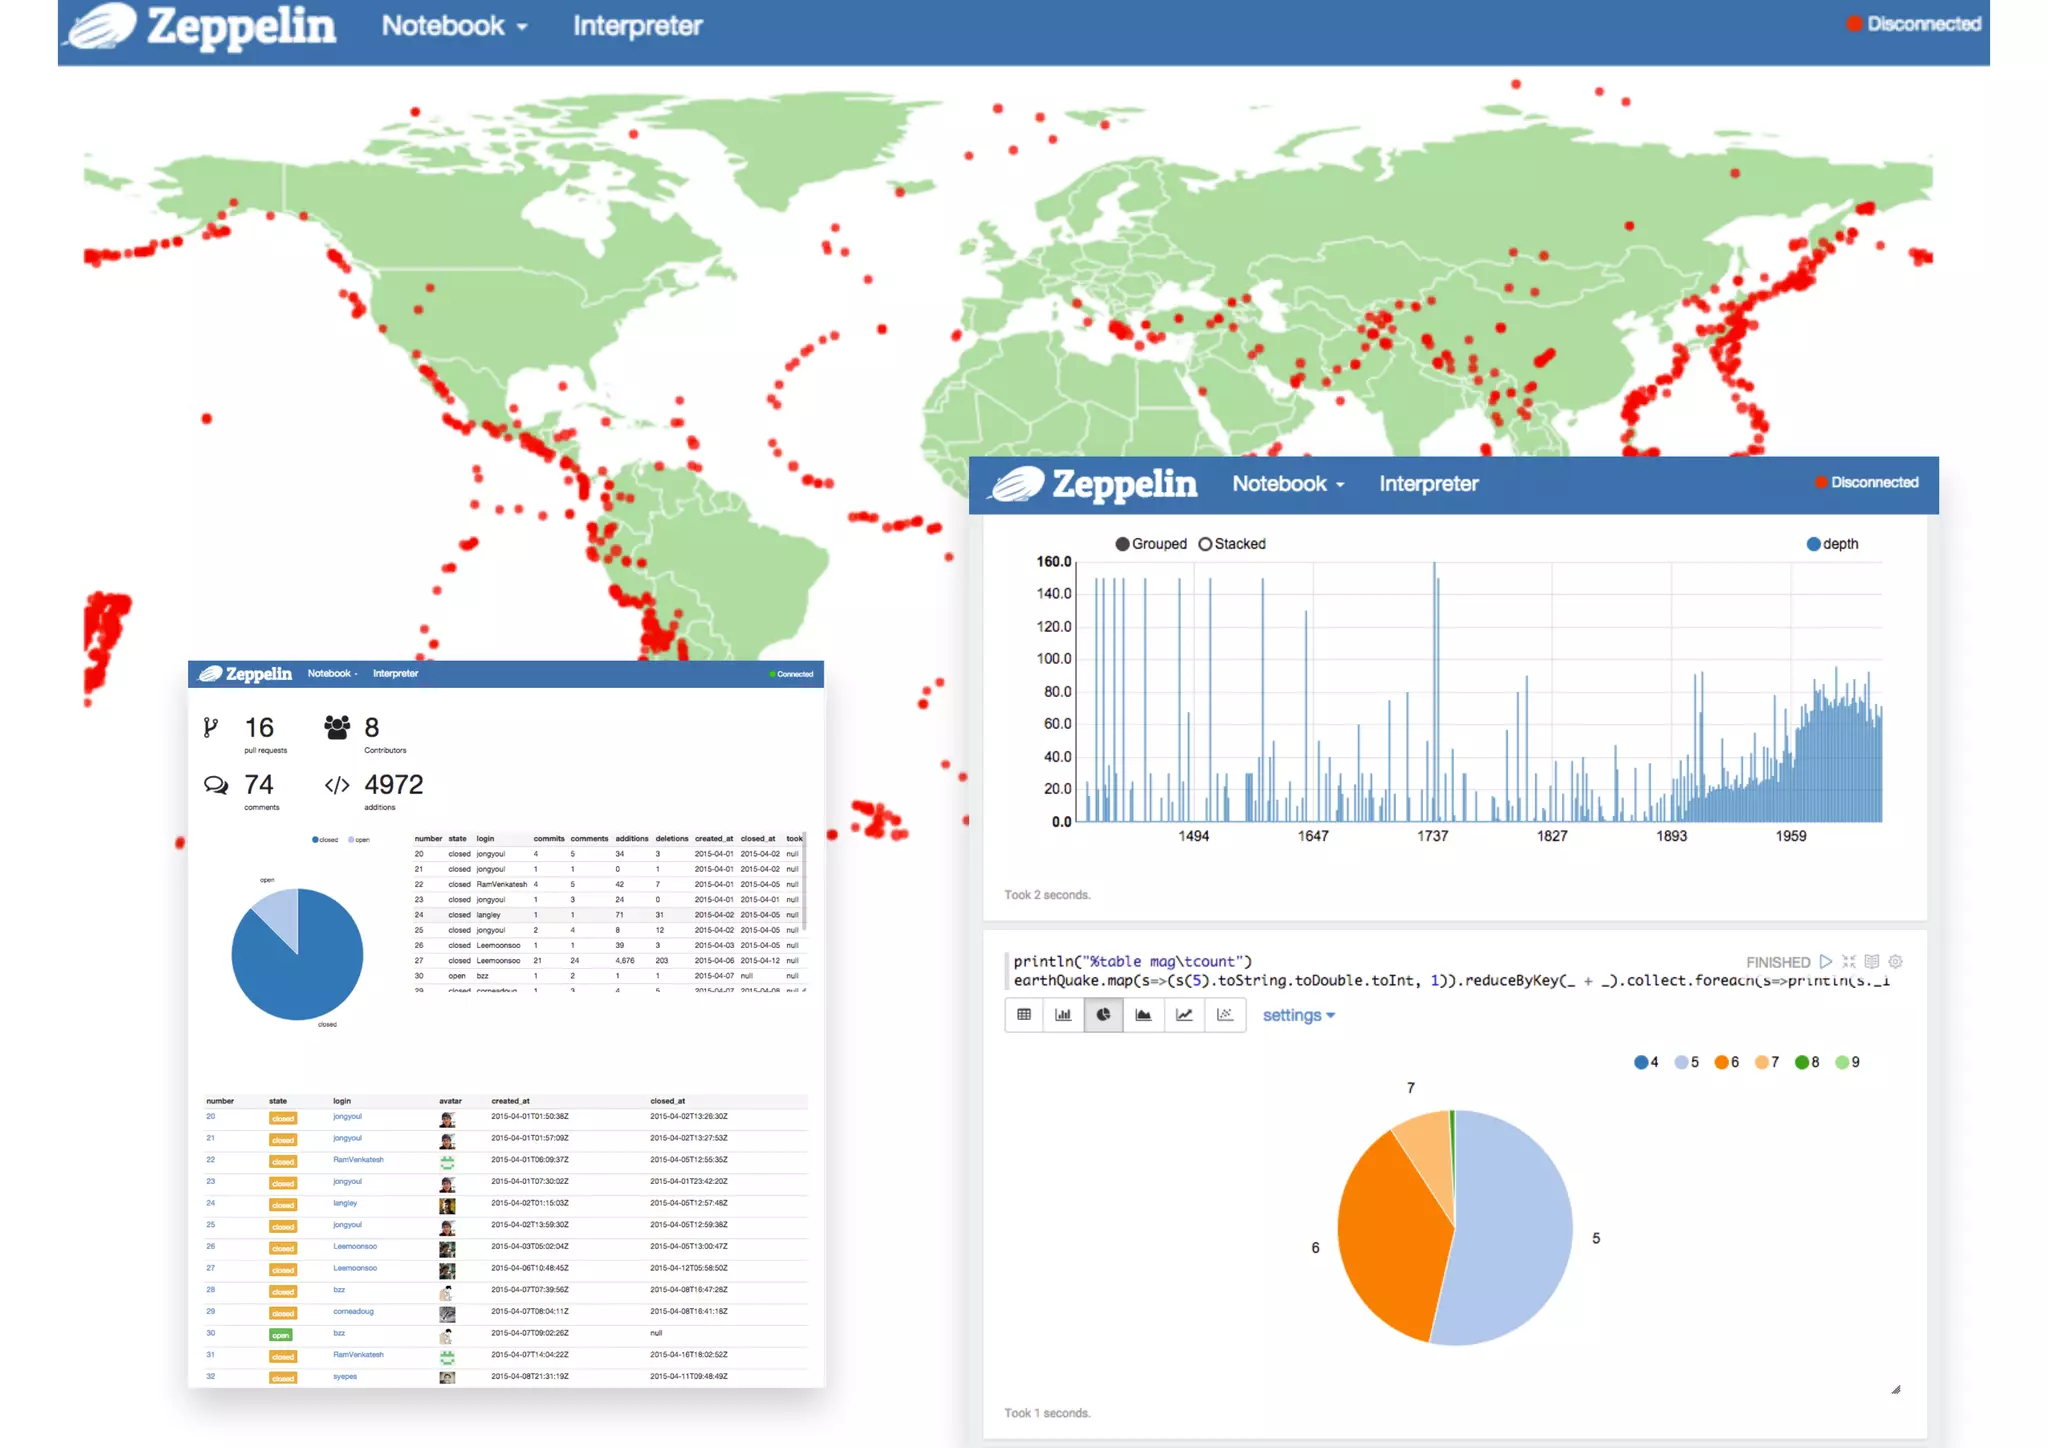Open Interpreter menu in top navbar

pos(637,26)
